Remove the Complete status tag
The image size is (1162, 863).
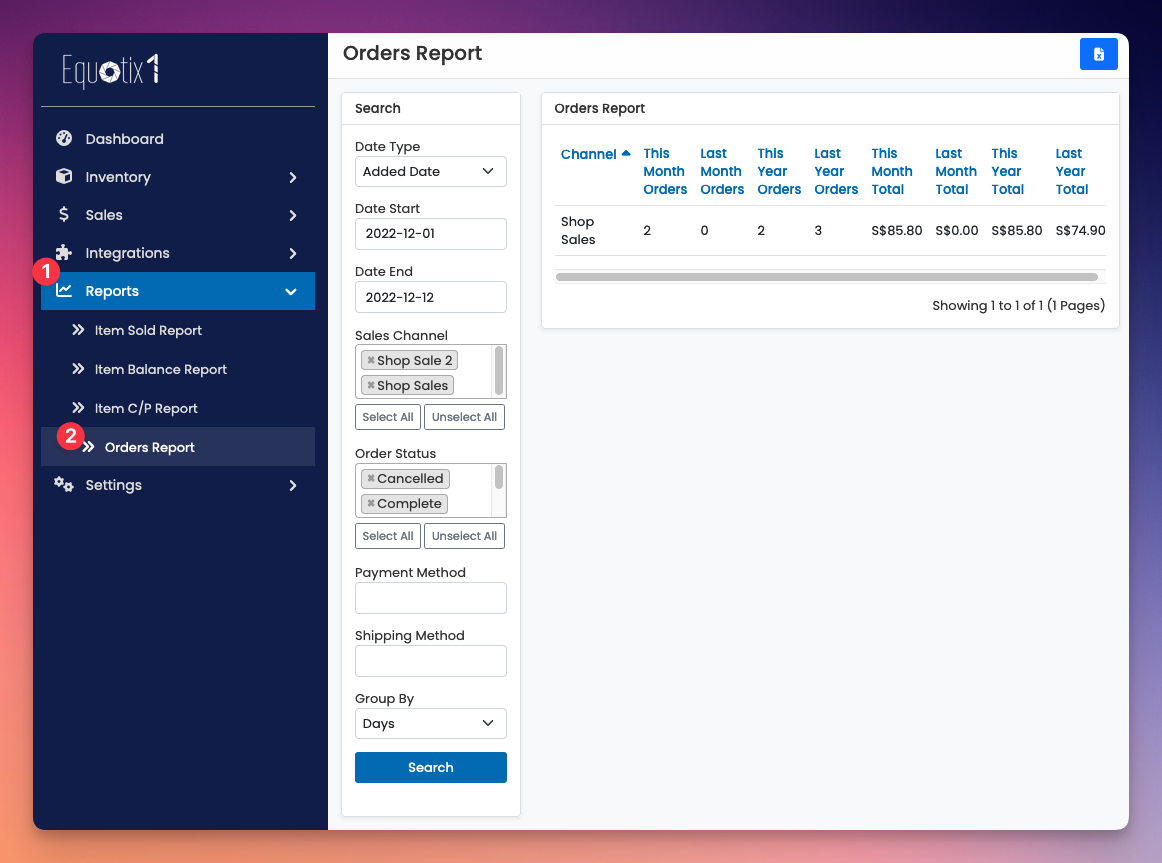tap(371, 504)
